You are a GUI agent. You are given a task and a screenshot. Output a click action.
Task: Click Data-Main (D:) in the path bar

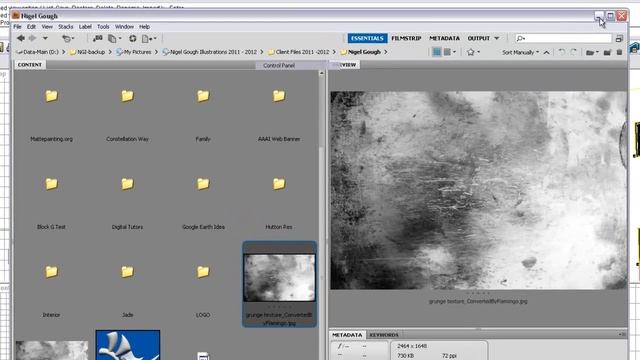pyautogui.click(x=38, y=52)
